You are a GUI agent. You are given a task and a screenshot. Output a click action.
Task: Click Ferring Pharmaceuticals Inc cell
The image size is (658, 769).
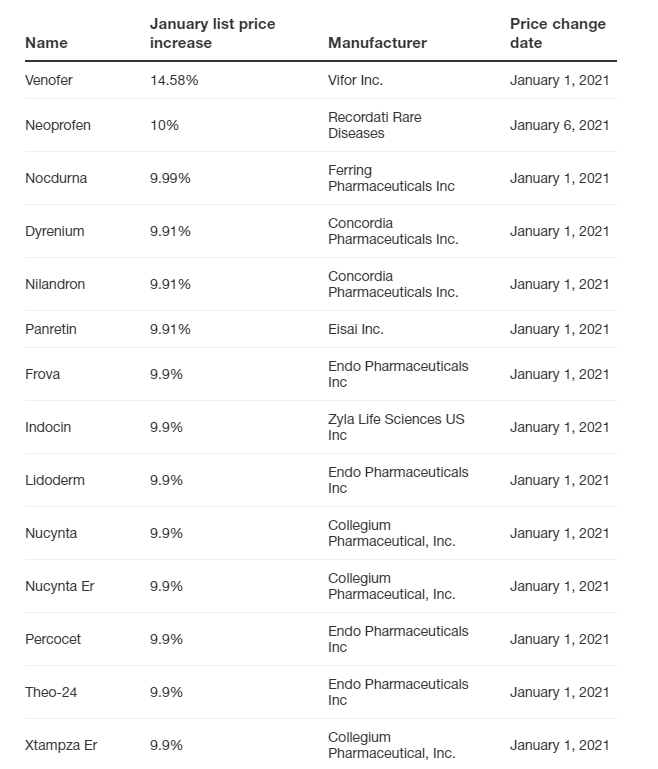coord(391,178)
